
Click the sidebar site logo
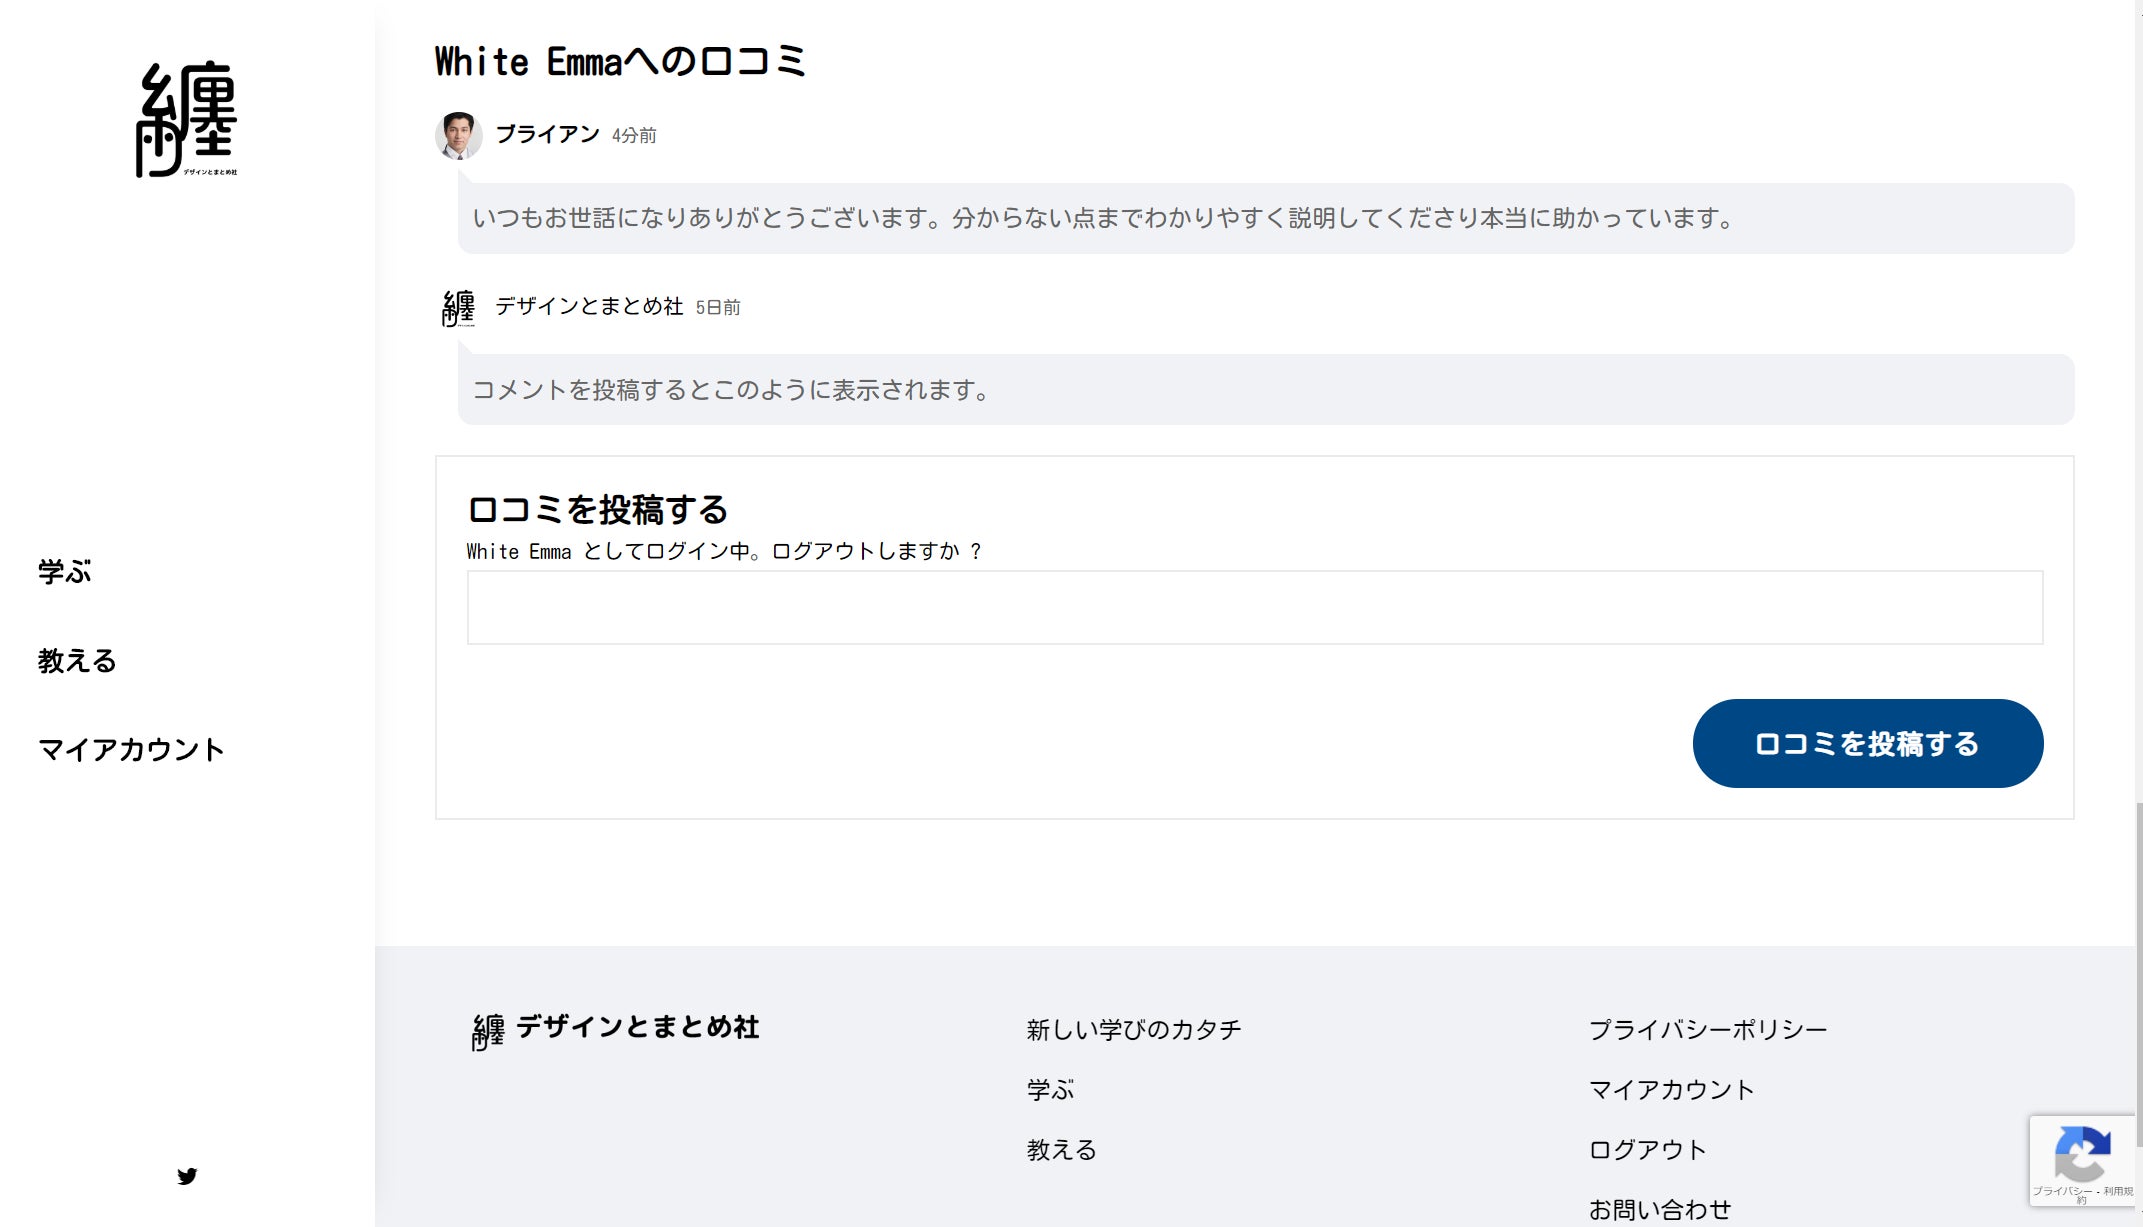pyautogui.click(x=187, y=119)
